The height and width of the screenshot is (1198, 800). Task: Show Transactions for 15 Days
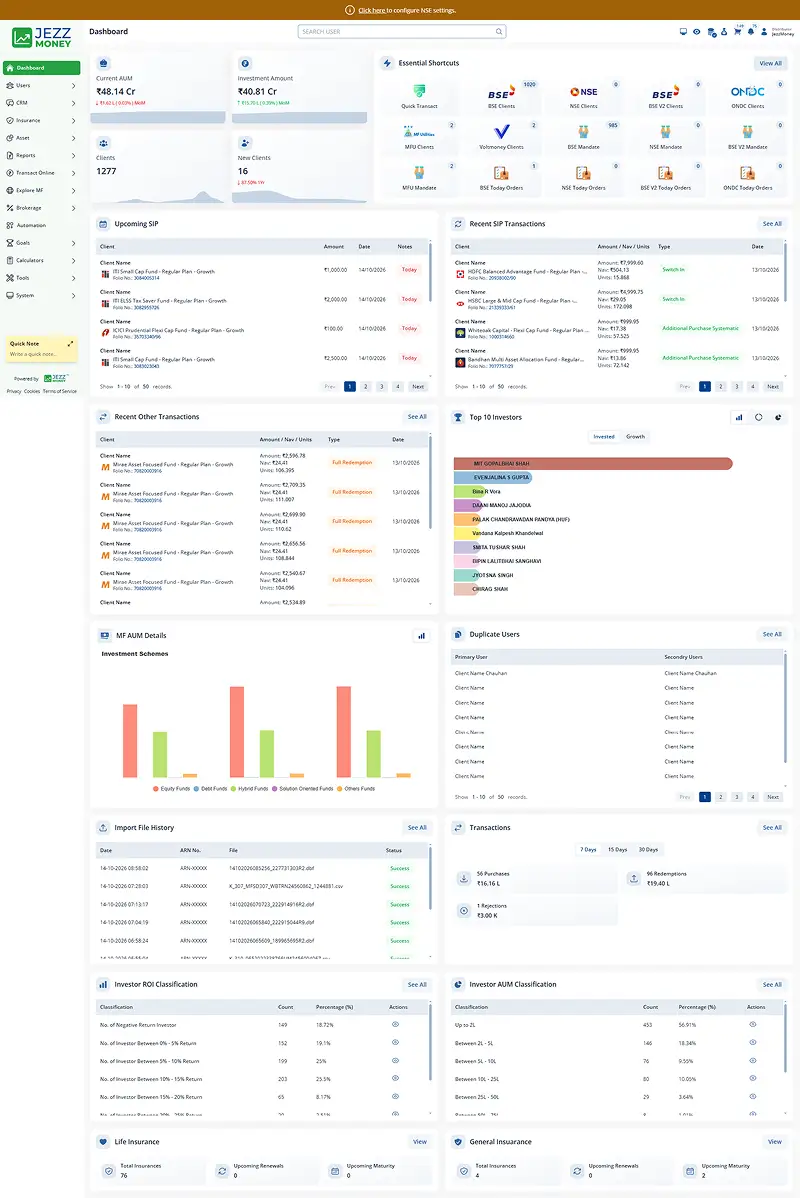617,850
